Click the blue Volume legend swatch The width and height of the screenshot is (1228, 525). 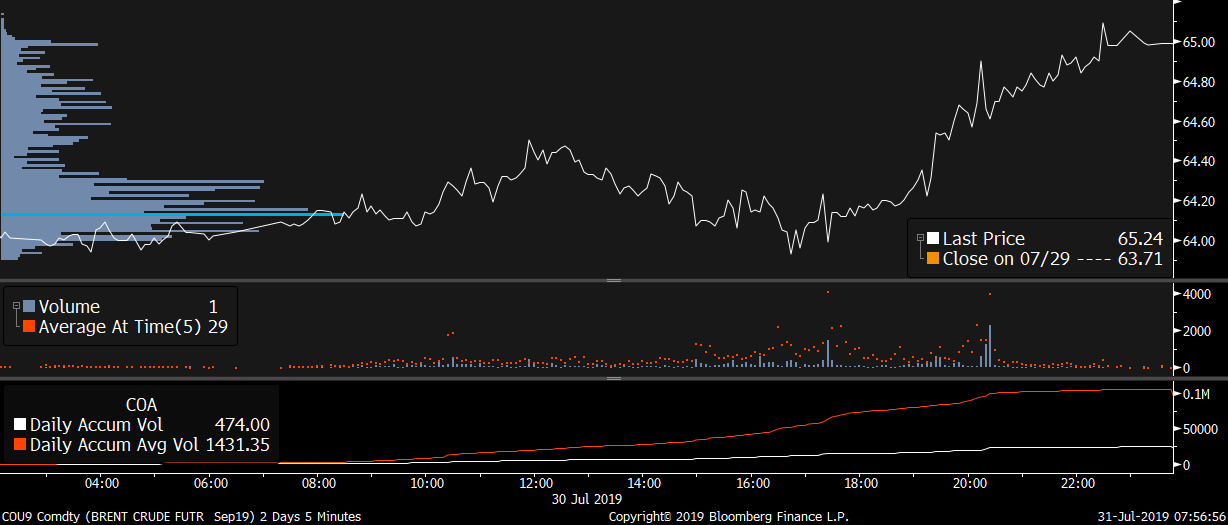(29, 307)
